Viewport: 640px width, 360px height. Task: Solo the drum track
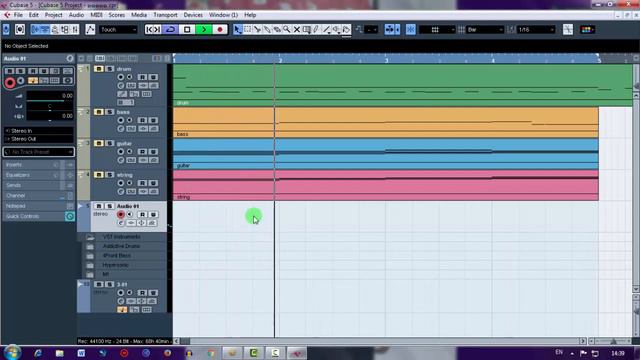(x=109, y=69)
